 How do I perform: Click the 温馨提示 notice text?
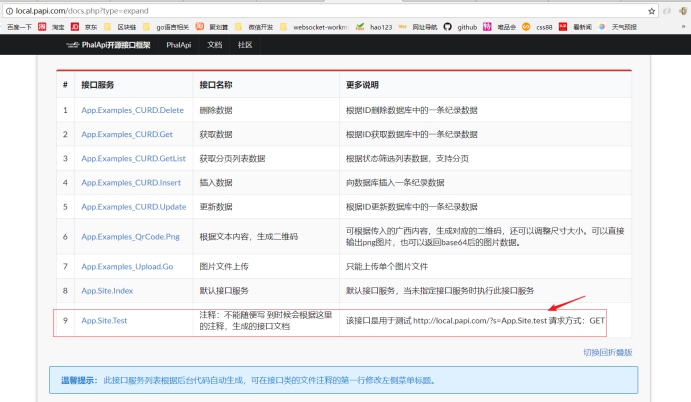pos(248,380)
